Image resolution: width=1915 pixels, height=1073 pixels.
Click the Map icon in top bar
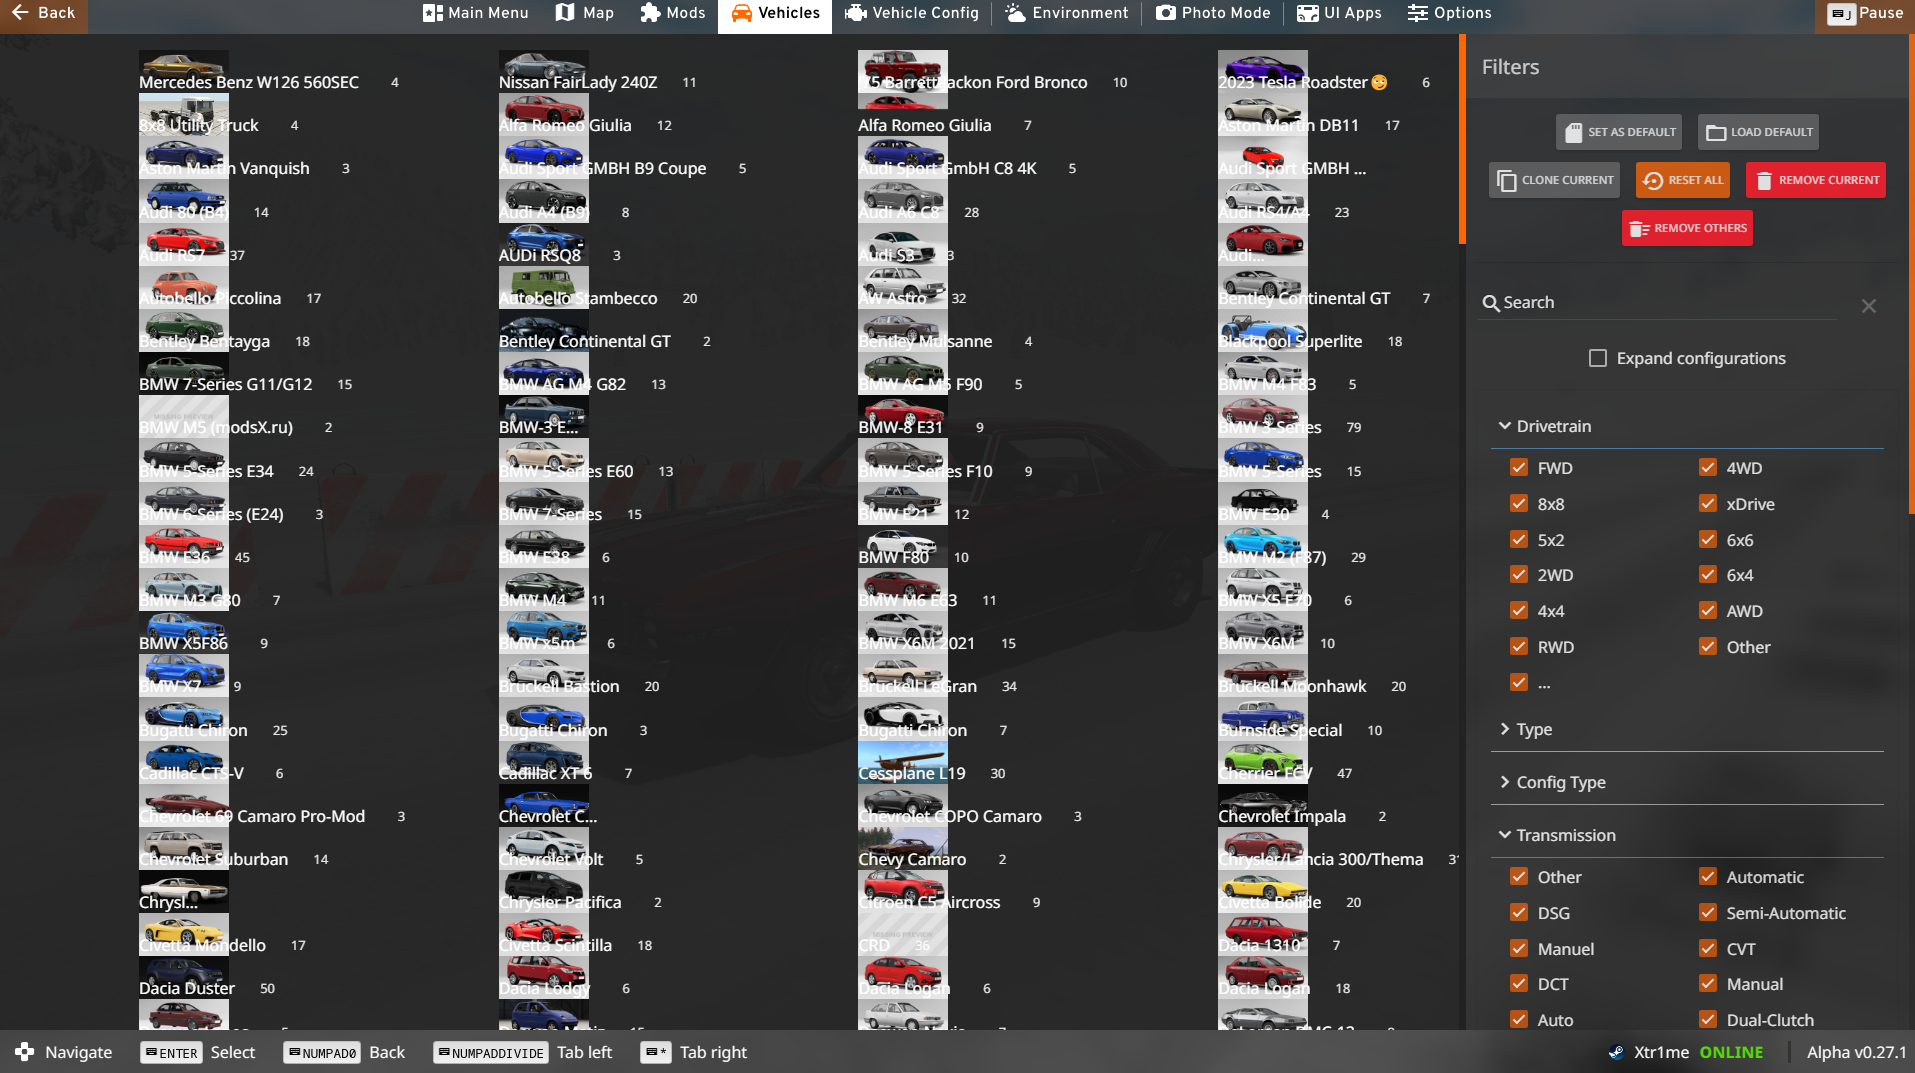(565, 13)
